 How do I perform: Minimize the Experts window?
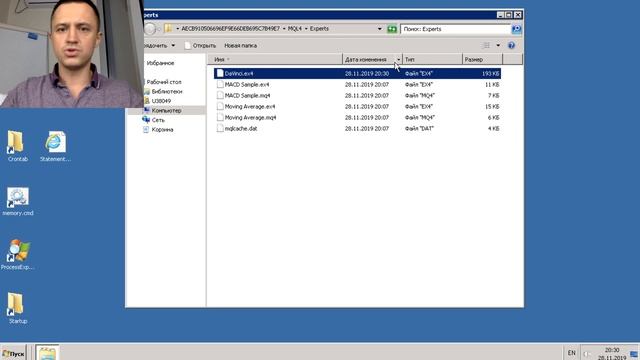[x=500, y=15]
